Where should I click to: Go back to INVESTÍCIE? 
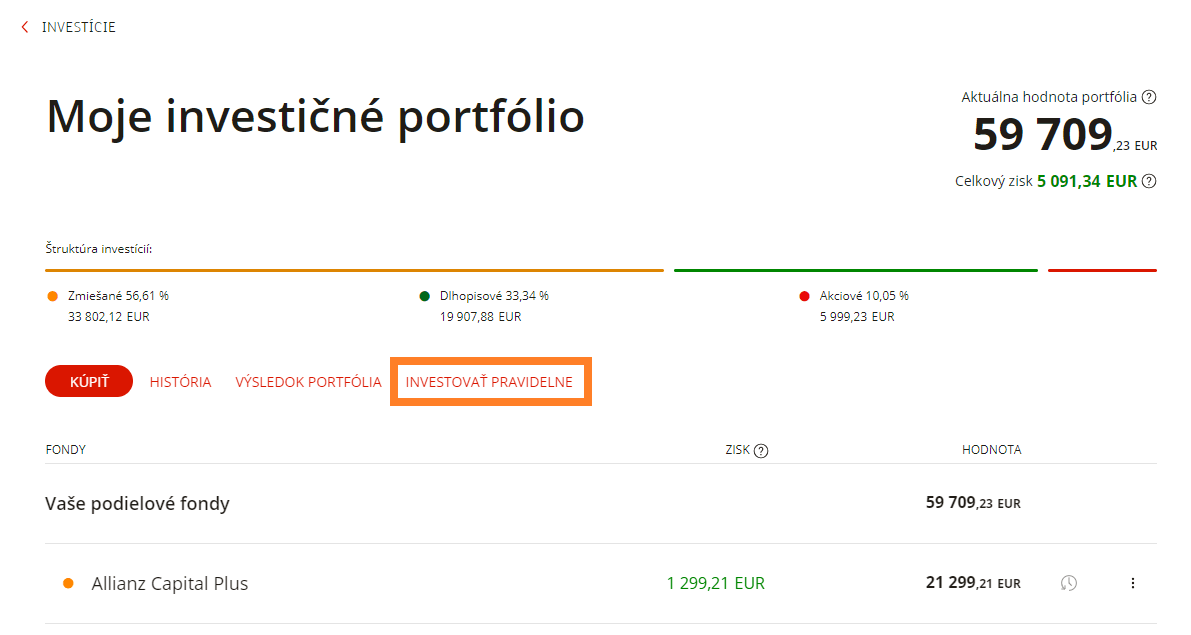79,27
